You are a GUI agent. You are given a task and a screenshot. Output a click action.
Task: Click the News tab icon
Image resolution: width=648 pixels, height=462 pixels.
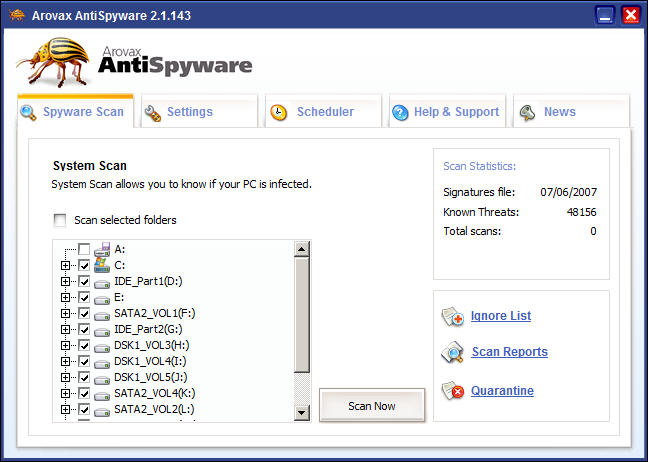coord(527,112)
